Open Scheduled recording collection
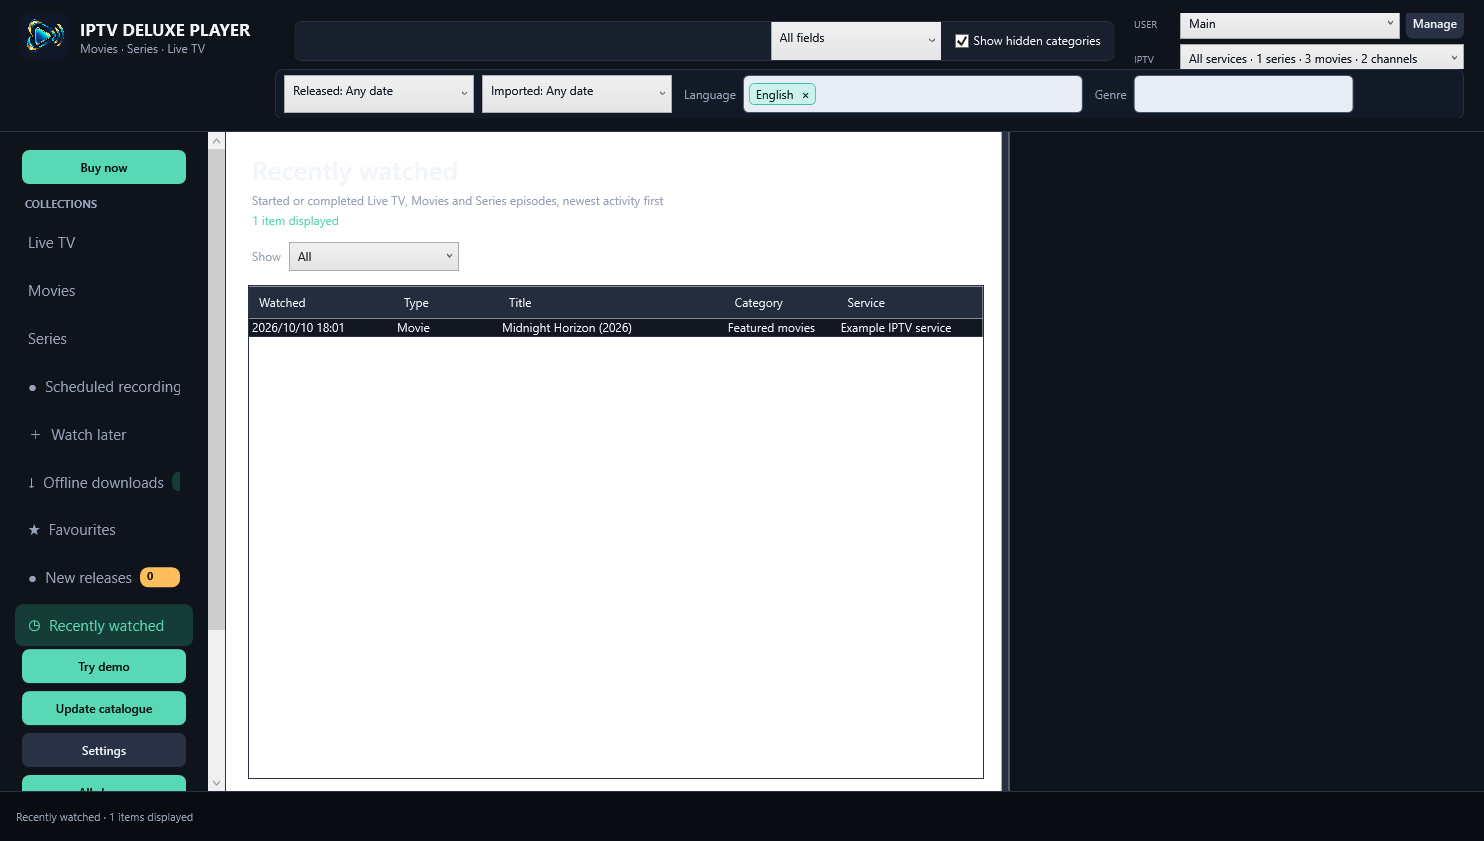 [104, 387]
